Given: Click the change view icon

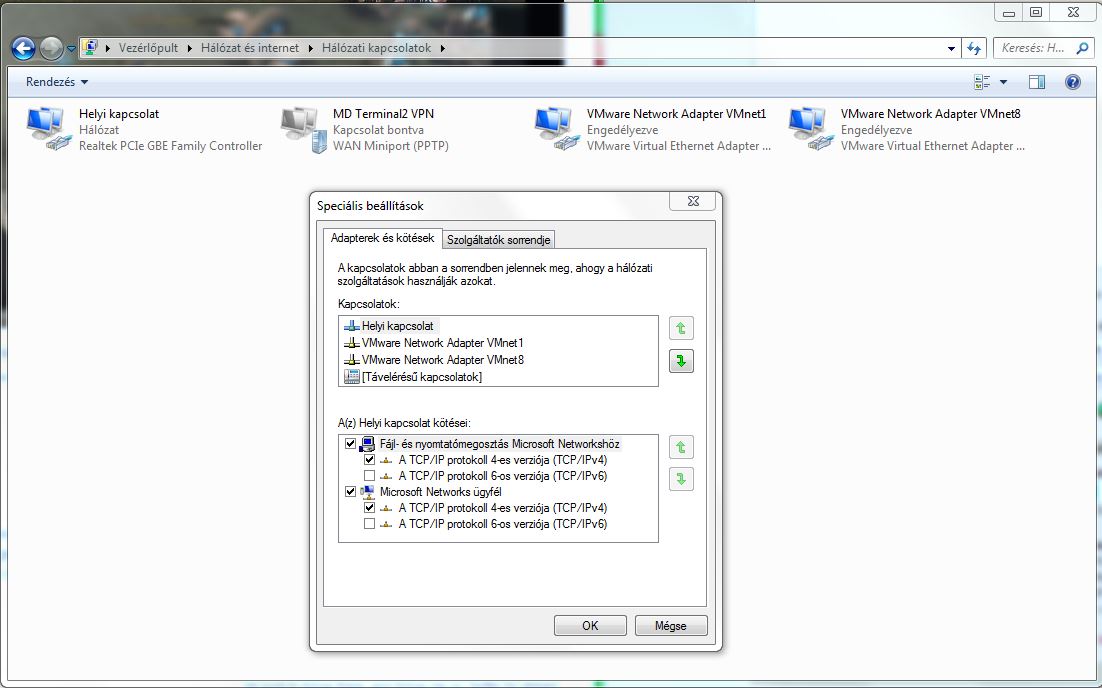Looking at the screenshot, I should pos(982,82).
